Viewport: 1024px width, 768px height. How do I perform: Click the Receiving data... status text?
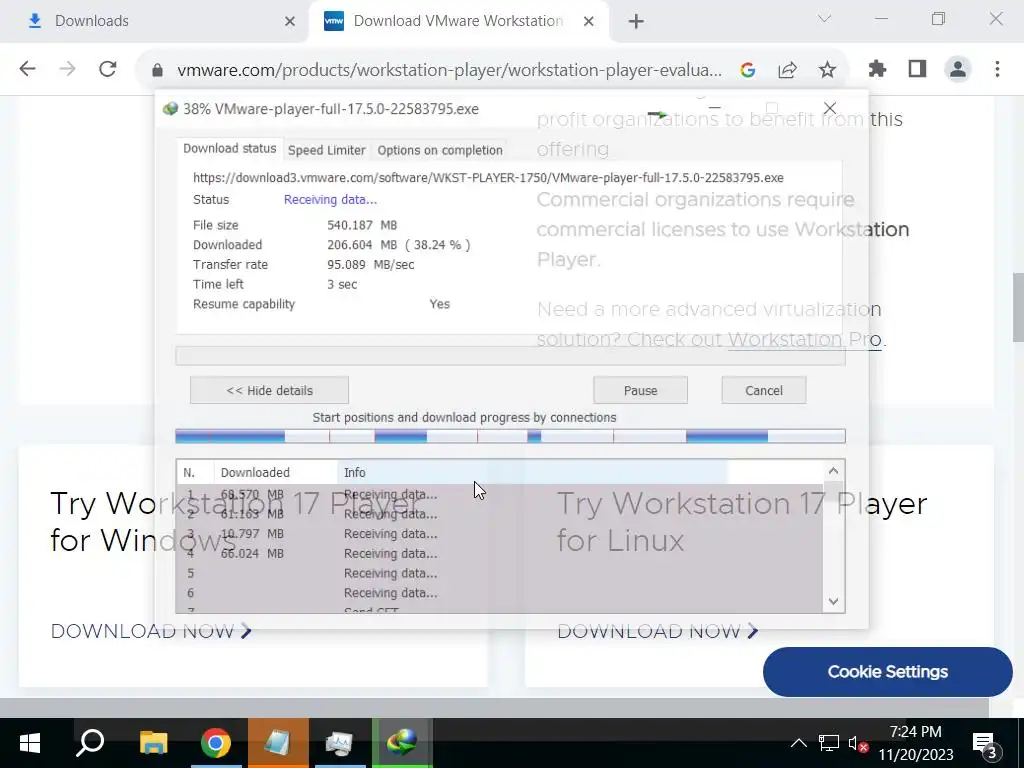tap(330, 200)
